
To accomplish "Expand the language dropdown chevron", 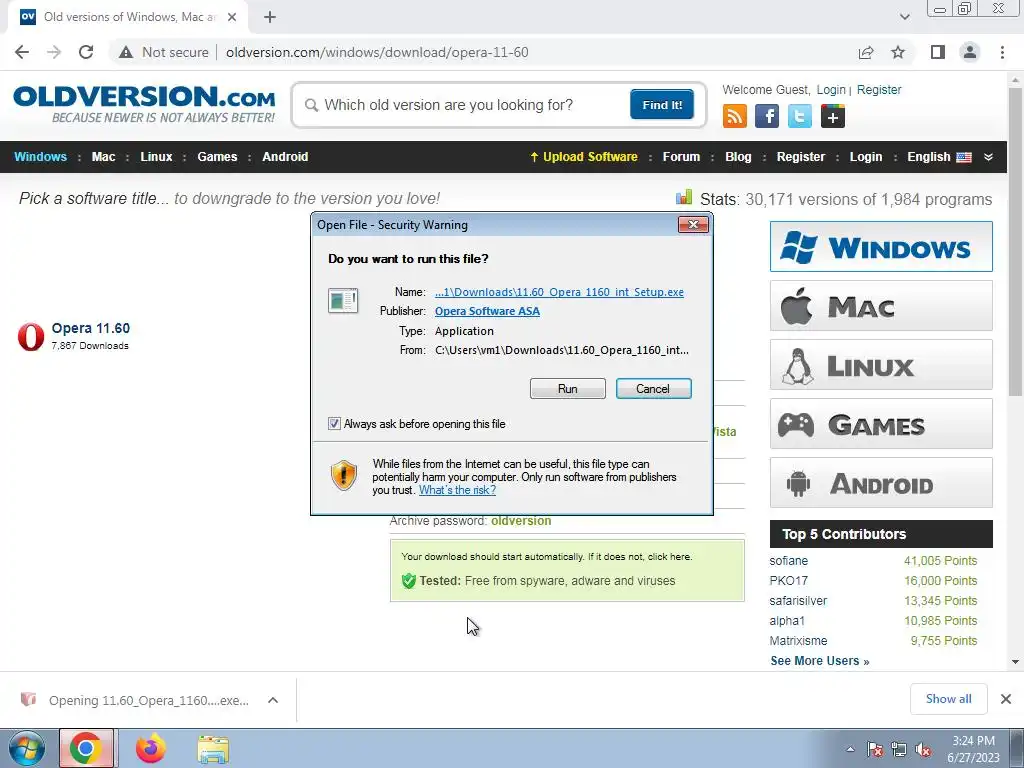I will [988, 157].
